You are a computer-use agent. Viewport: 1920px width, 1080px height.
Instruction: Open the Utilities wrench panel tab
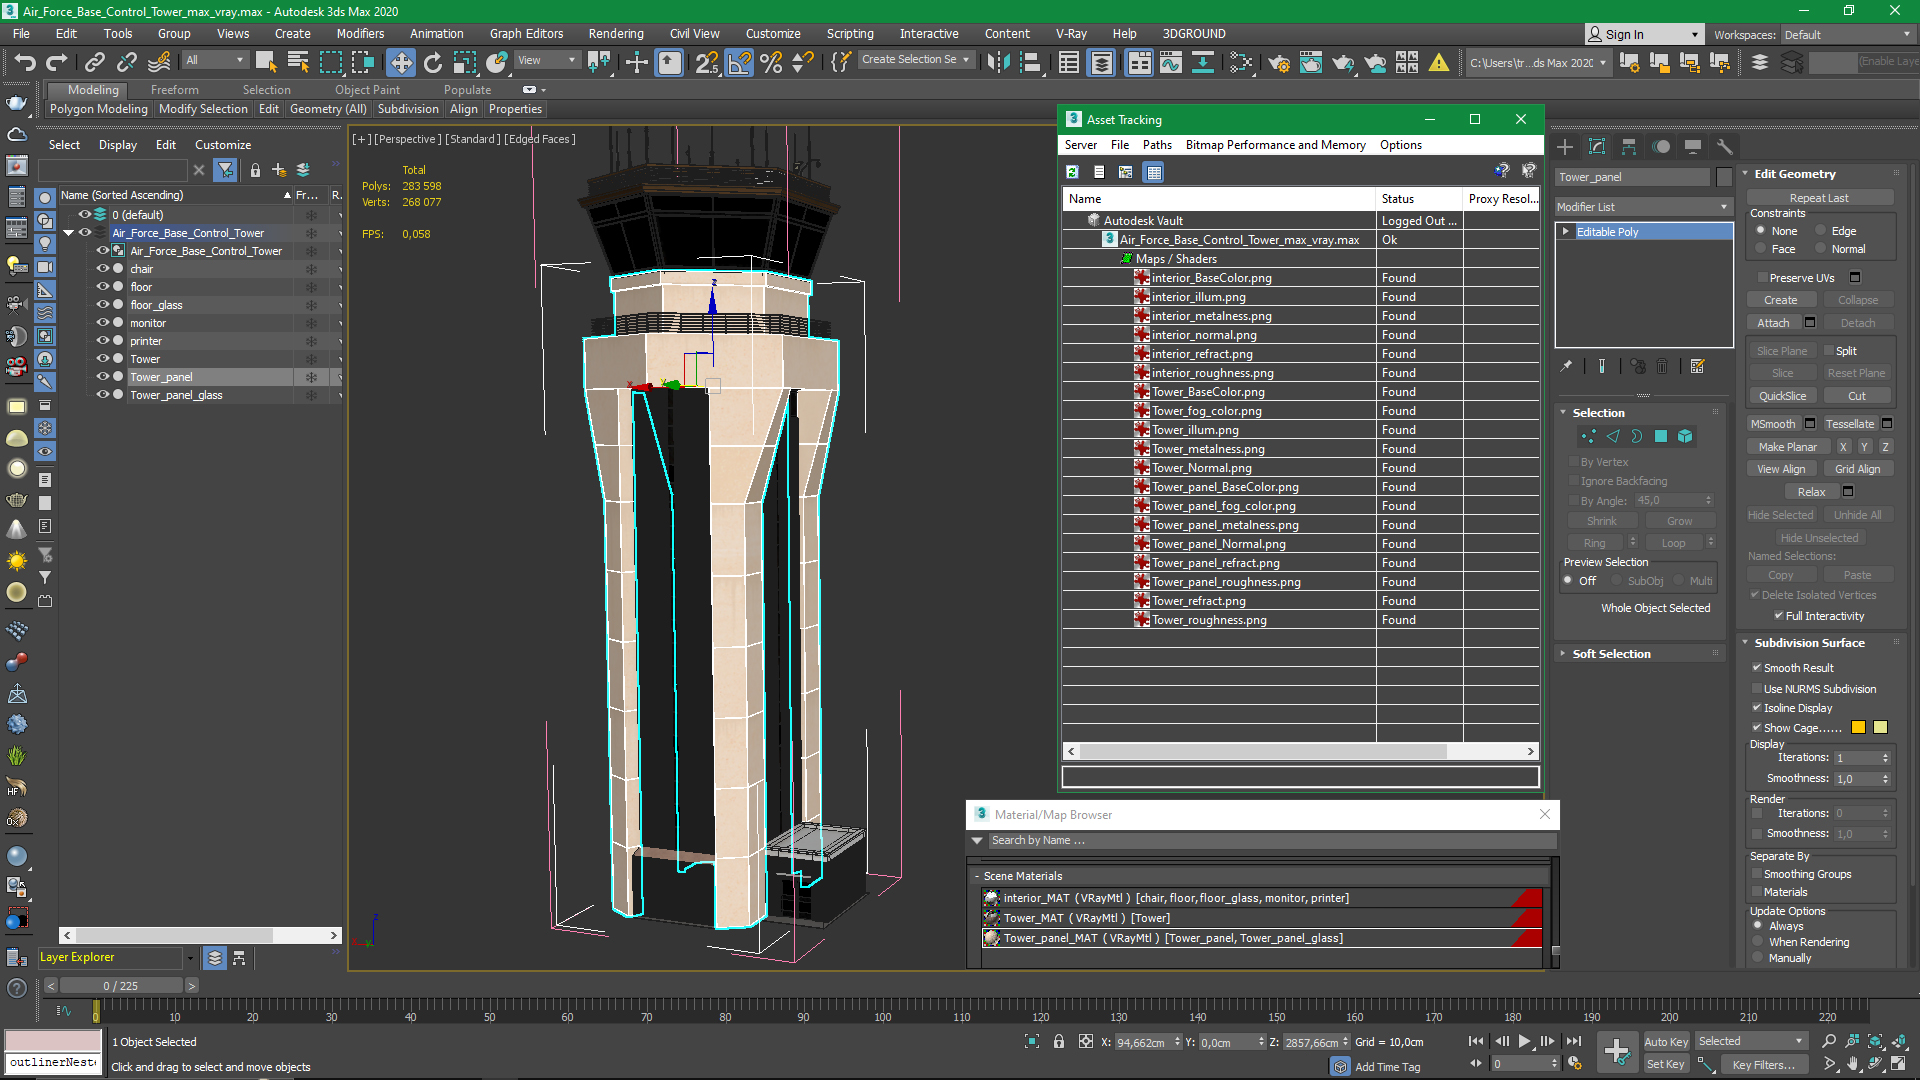(1725, 146)
